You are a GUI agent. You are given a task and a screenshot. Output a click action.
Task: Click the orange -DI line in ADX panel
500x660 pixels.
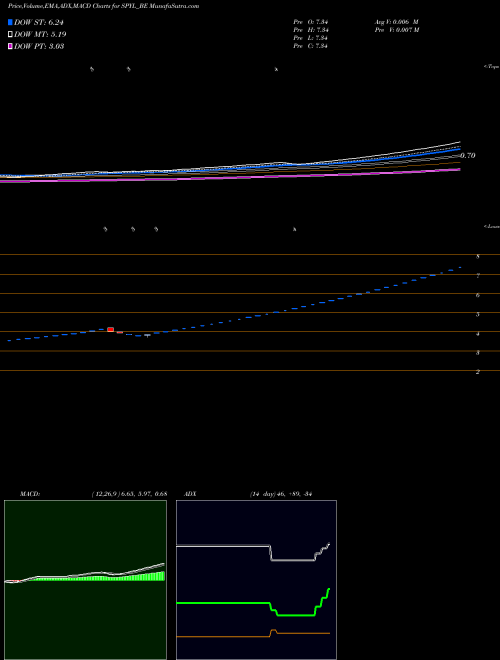[x=253, y=633]
